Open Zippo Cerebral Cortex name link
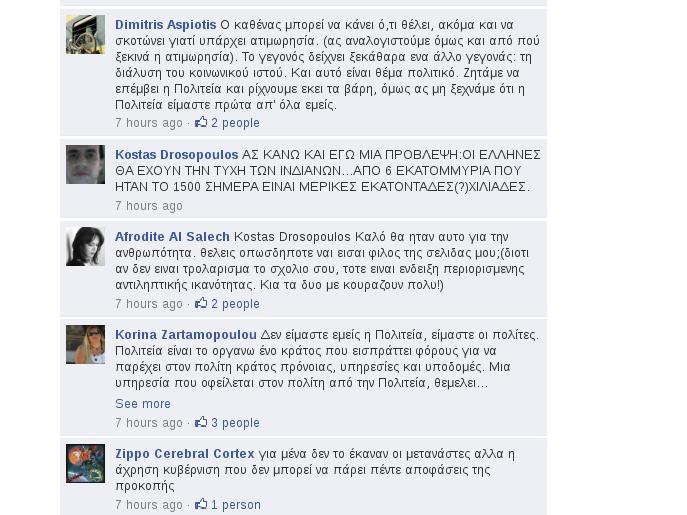Screen dimensions: 687x515 [184, 454]
